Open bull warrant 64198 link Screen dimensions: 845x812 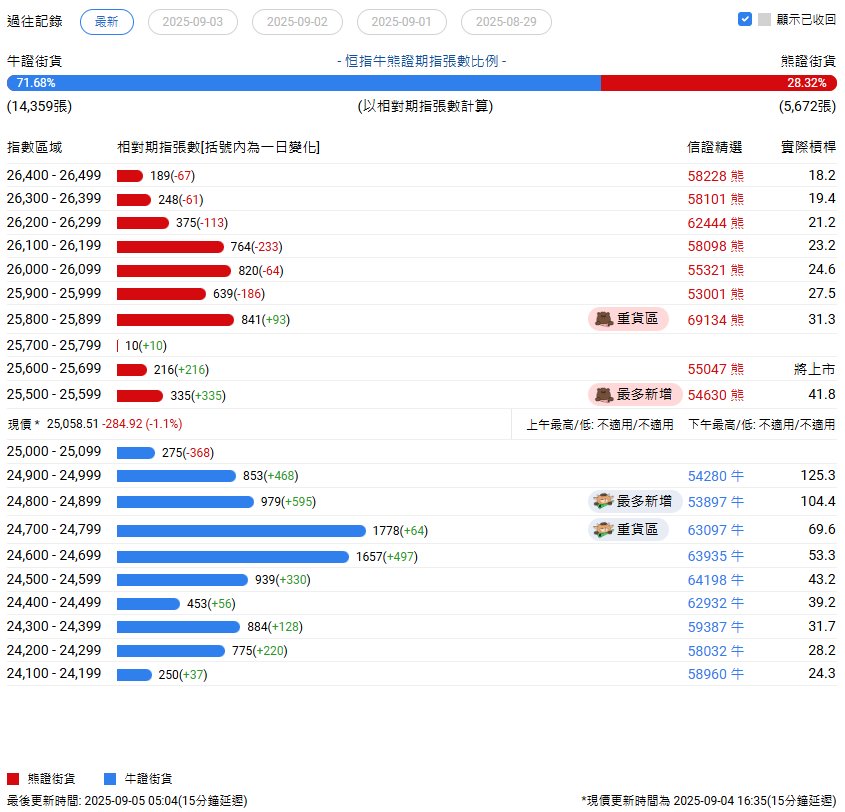[x=716, y=580]
